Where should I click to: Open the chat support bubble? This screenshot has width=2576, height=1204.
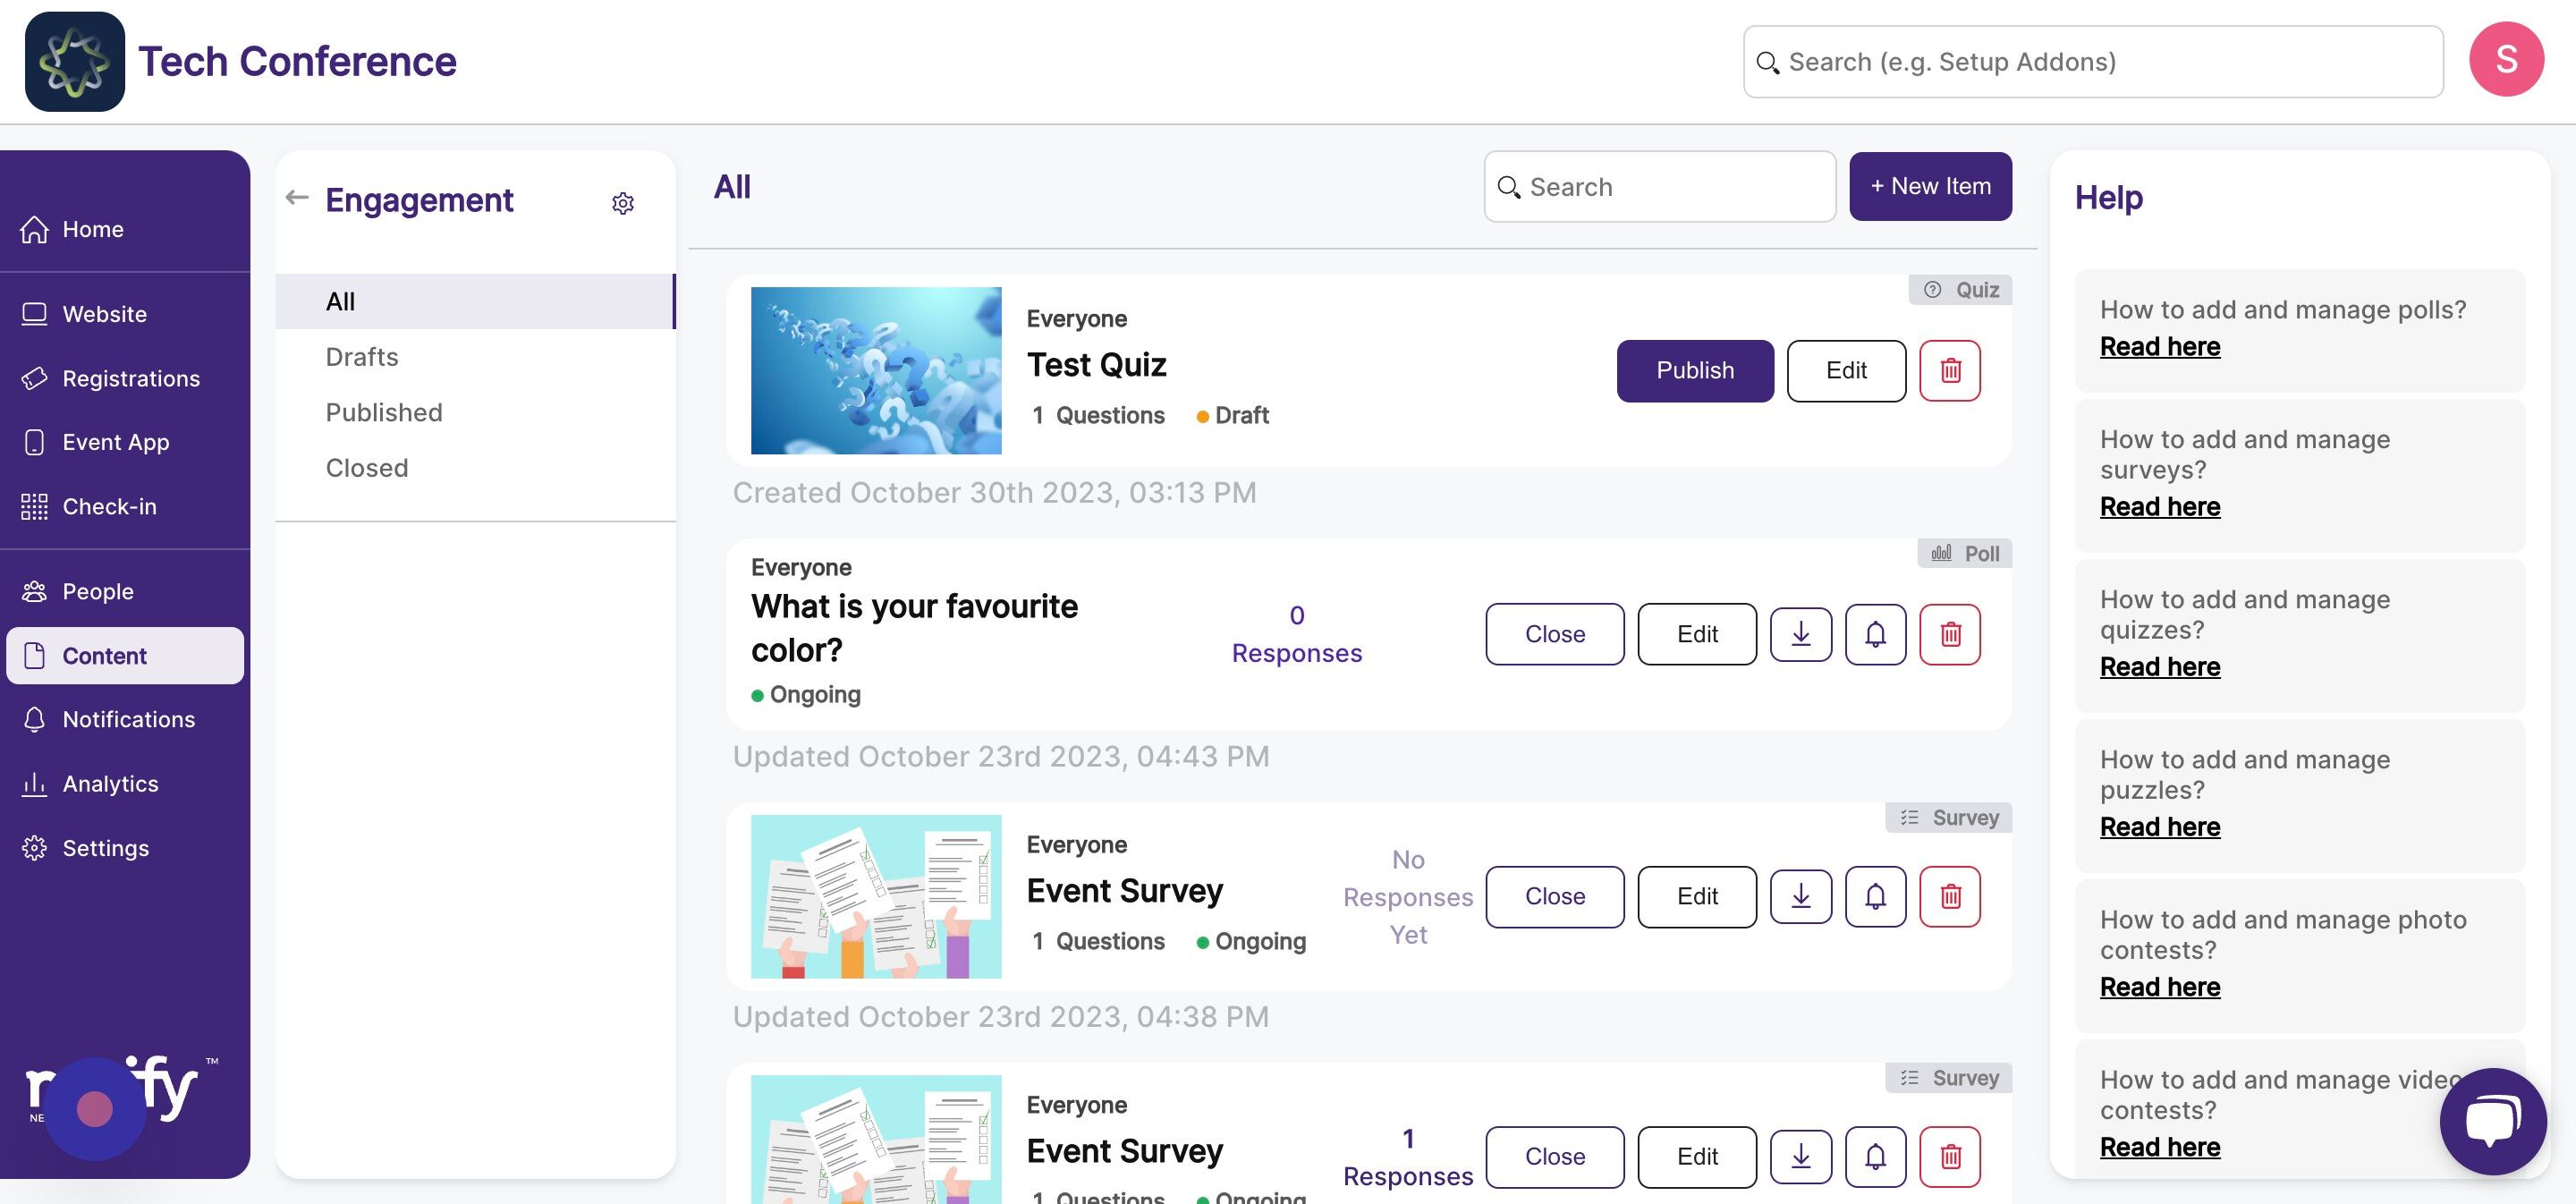pyautogui.click(x=2492, y=1121)
